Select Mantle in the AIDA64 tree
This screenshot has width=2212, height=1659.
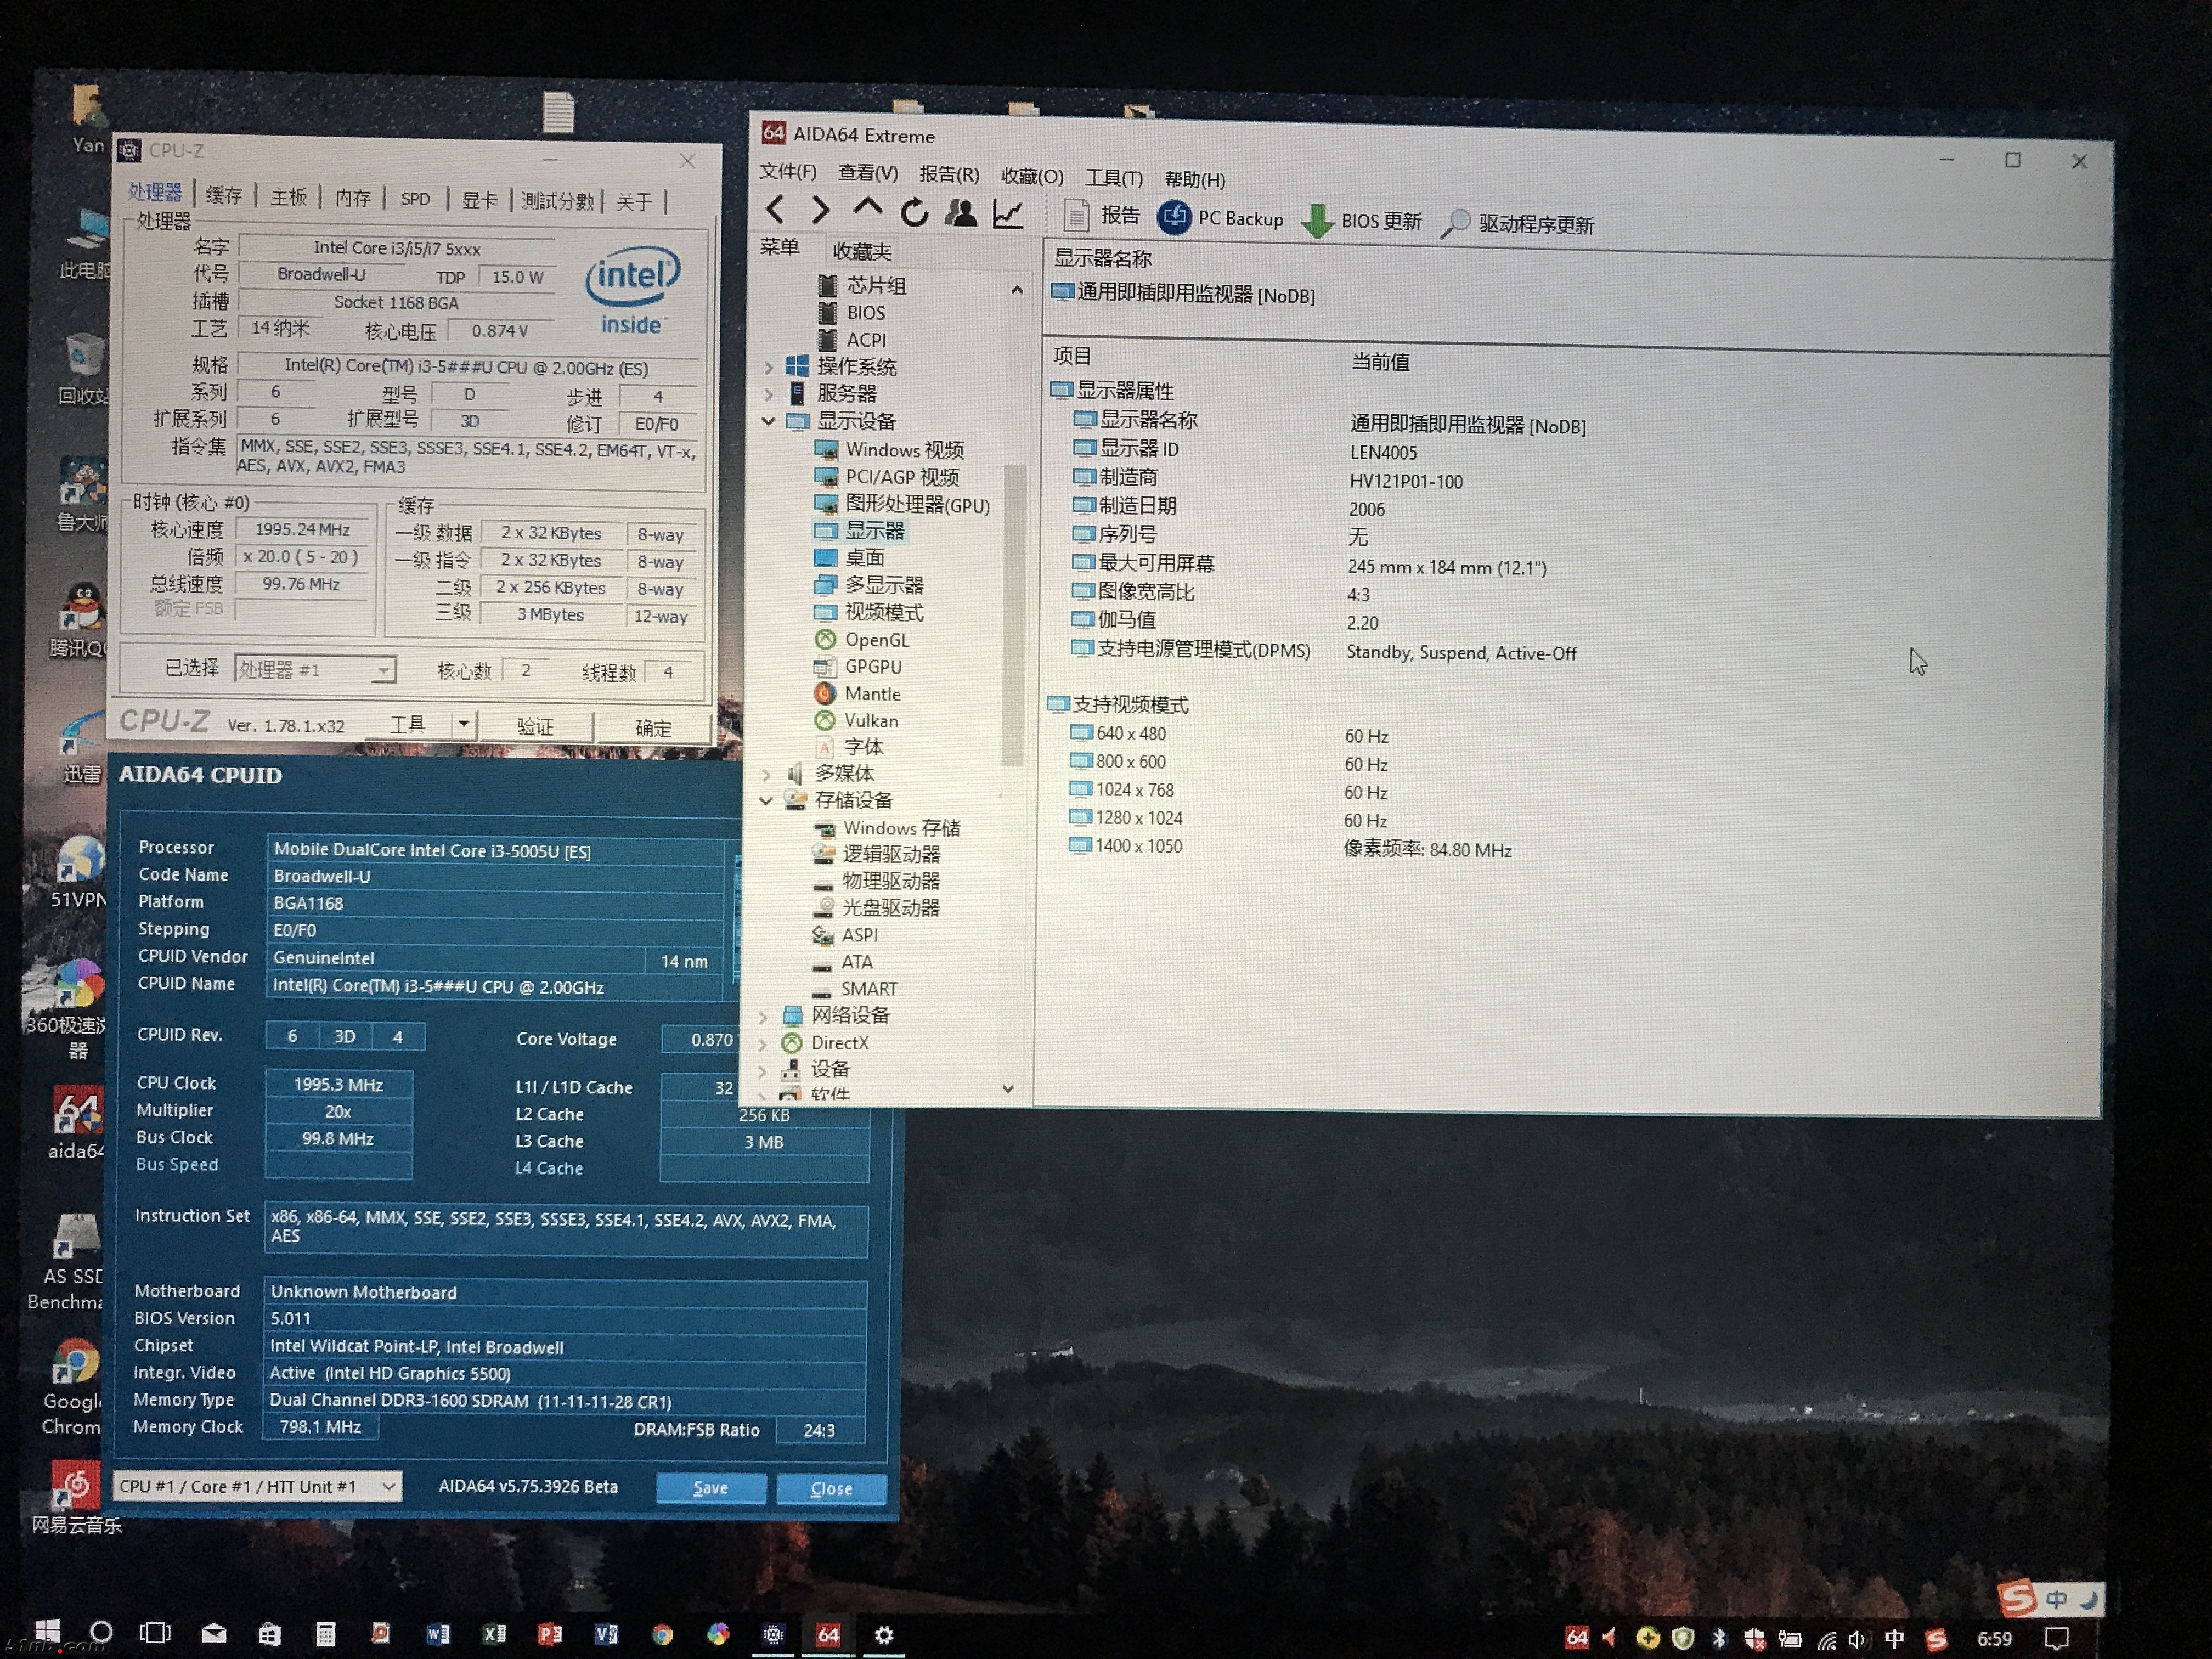(857, 694)
